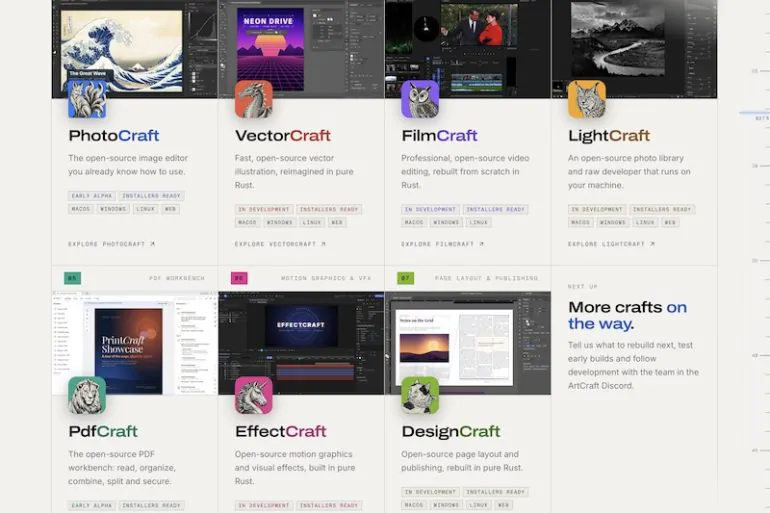The width and height of the screenshot is (770, 513).
Task: Click Installers Ready tag under LightCraft
Action: (662, 210)
